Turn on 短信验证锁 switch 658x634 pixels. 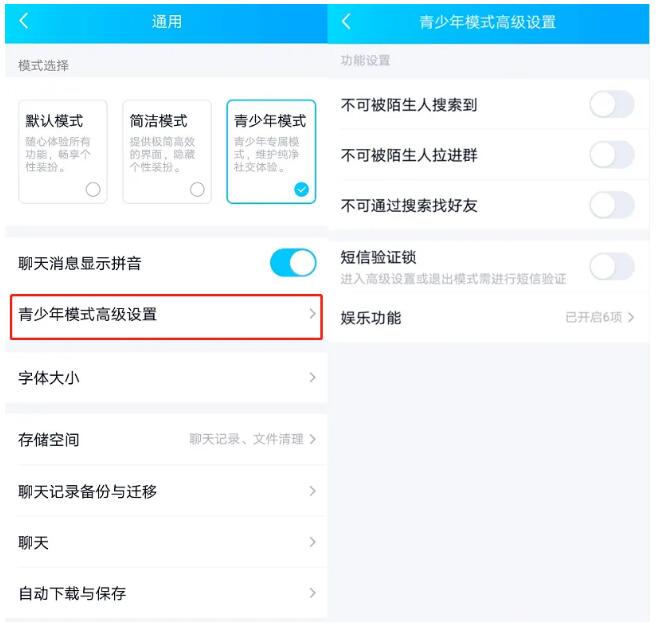pyautogui.click(x=612, y=266)
